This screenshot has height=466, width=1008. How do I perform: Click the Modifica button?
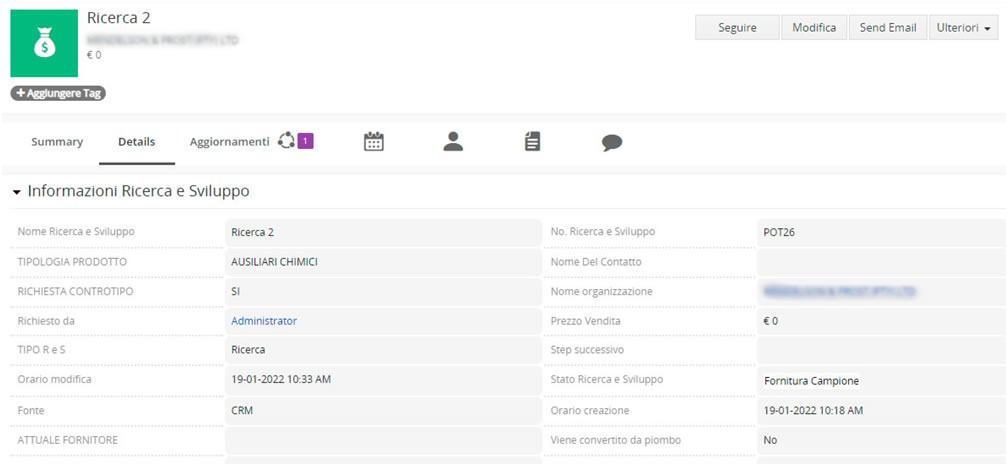tap(814, 28)
